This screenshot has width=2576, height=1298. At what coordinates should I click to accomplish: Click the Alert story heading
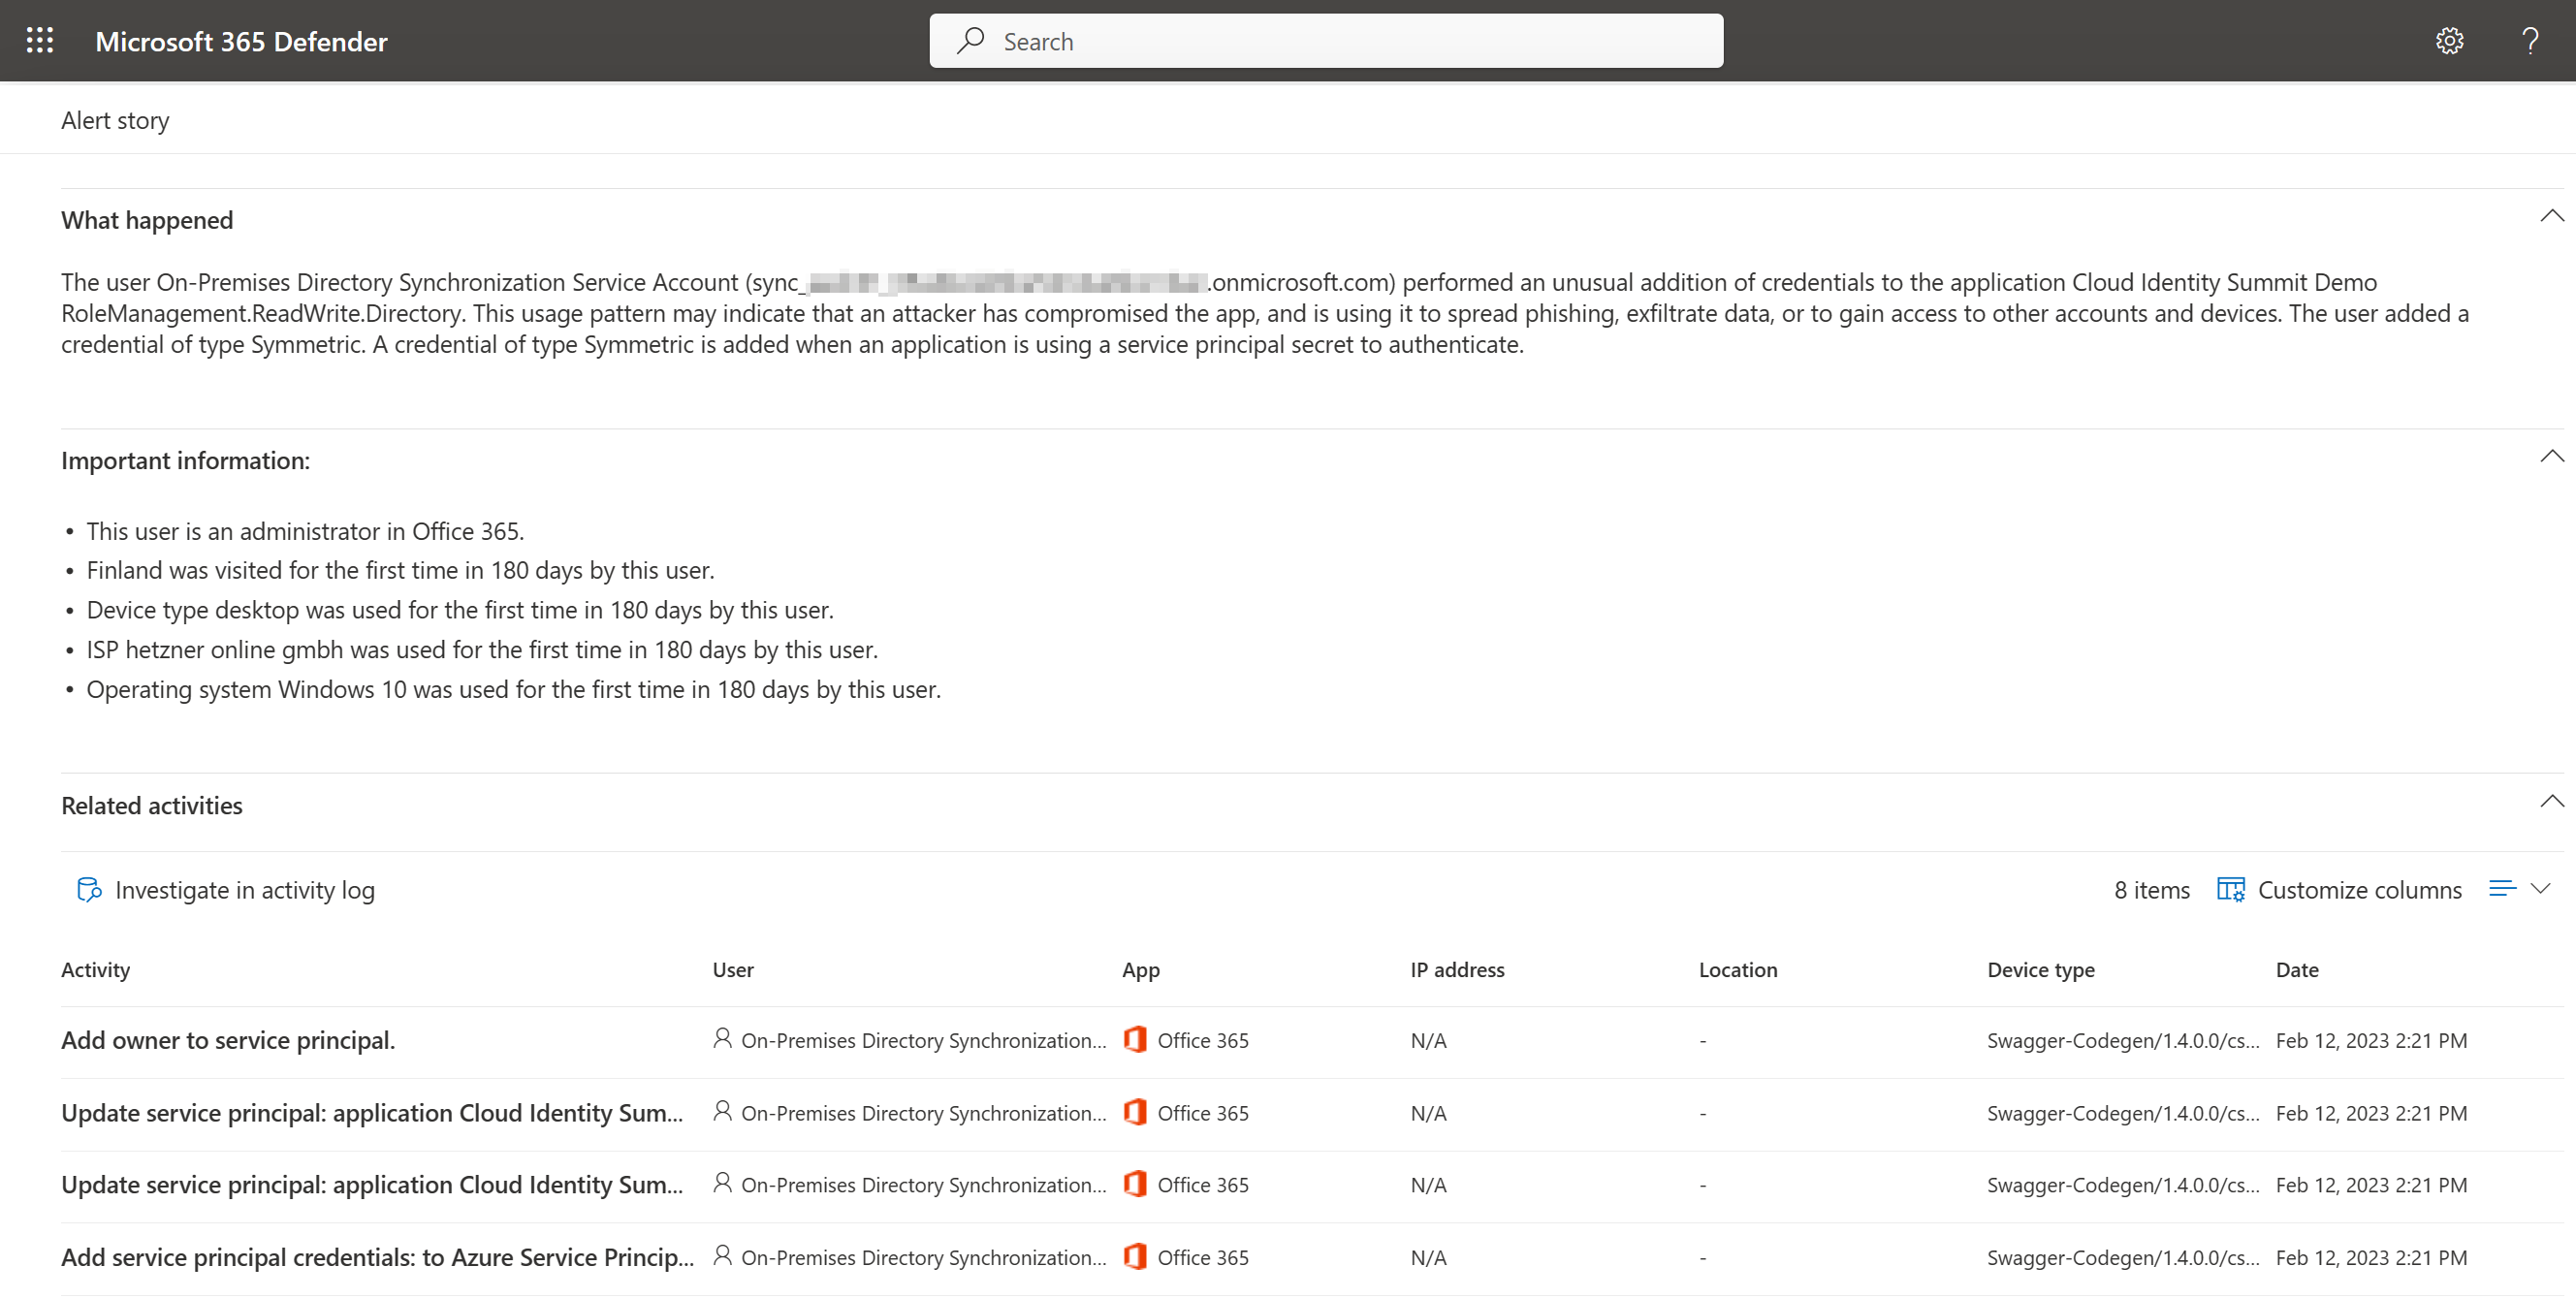[115, 121]
